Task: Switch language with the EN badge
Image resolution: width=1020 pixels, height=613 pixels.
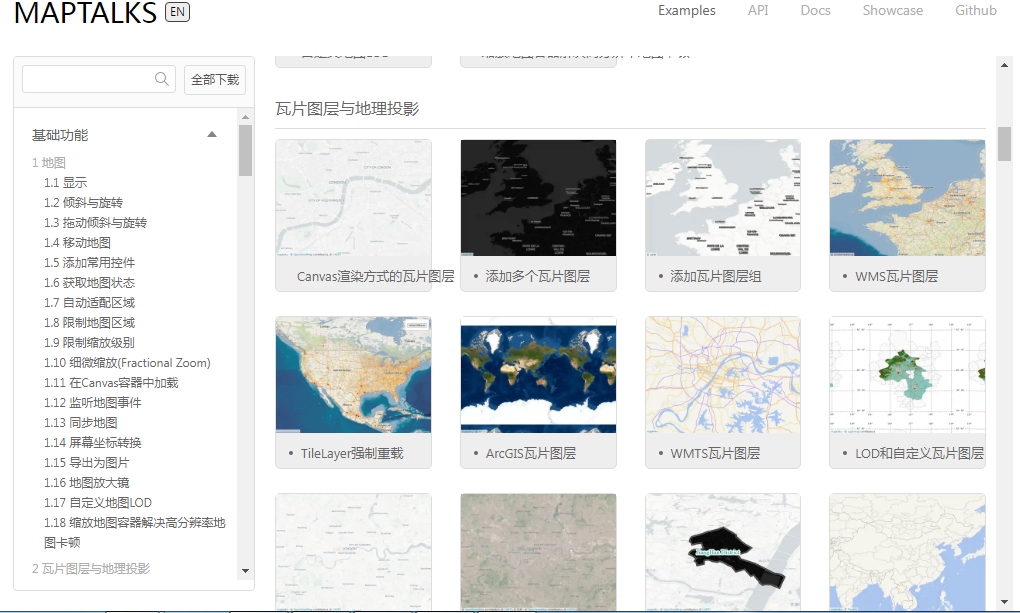Action: coord(177,12)
